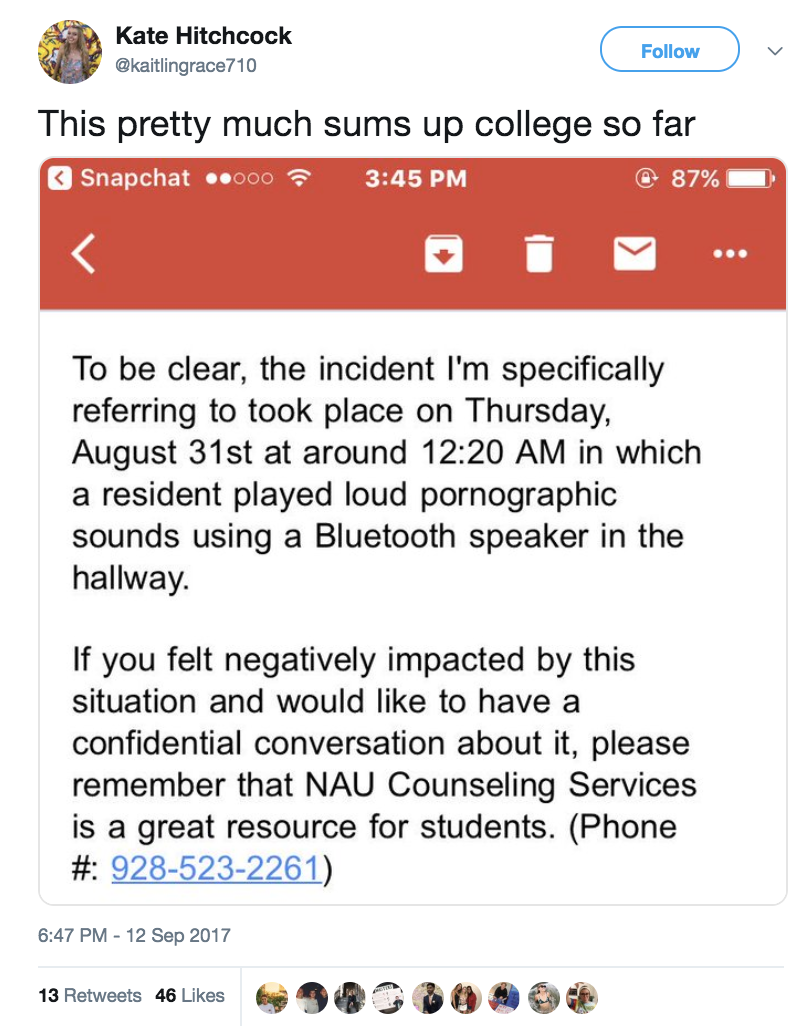
Task: Open the embedded email screenshot image
Action: [x=413, y=531]
